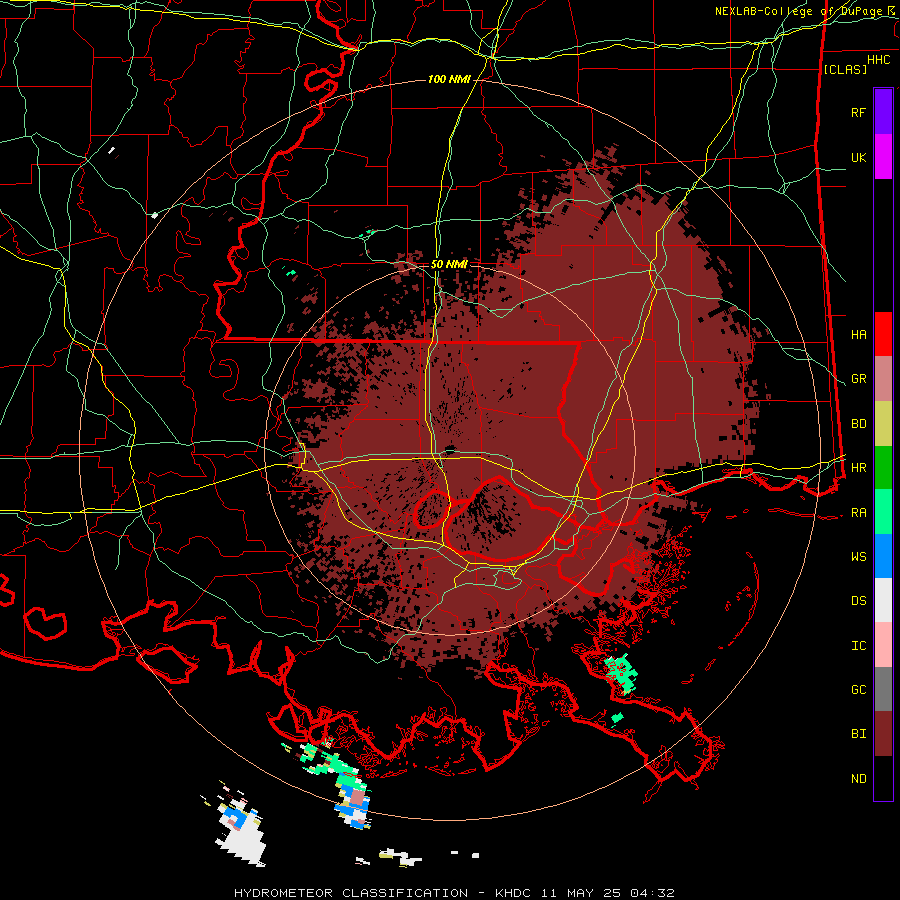Screen dimensions: 900x900
Task: Click the BD legend label
Action: click(858, 424)
